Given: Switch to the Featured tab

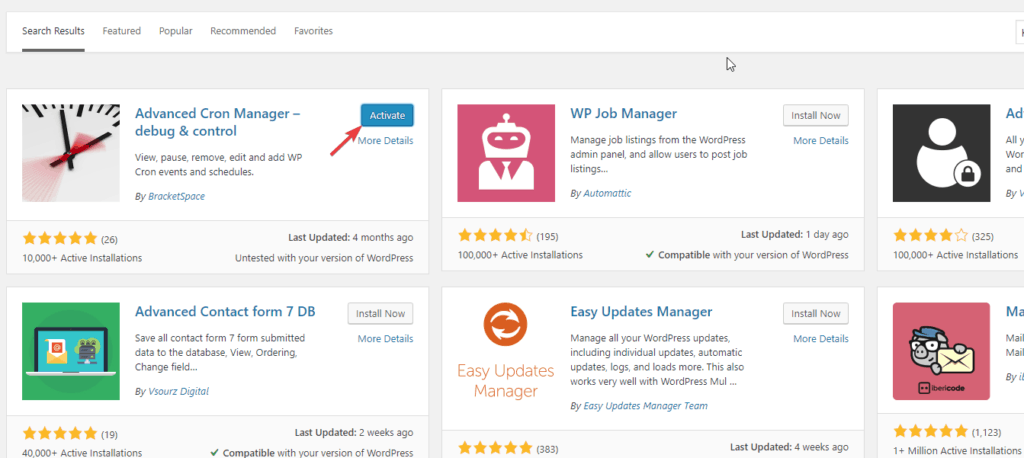Looking at the screenshot, I should (122, 31).
